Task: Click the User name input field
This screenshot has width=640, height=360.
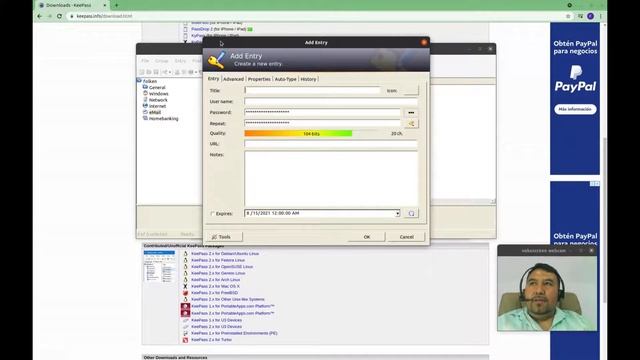Action: click(331, 101)
